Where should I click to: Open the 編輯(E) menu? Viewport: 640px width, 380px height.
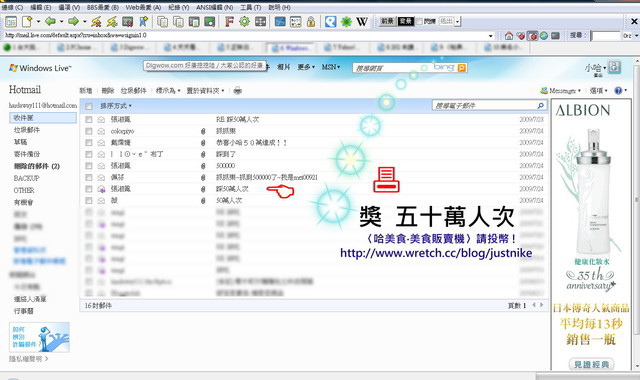tap(40, 7)
